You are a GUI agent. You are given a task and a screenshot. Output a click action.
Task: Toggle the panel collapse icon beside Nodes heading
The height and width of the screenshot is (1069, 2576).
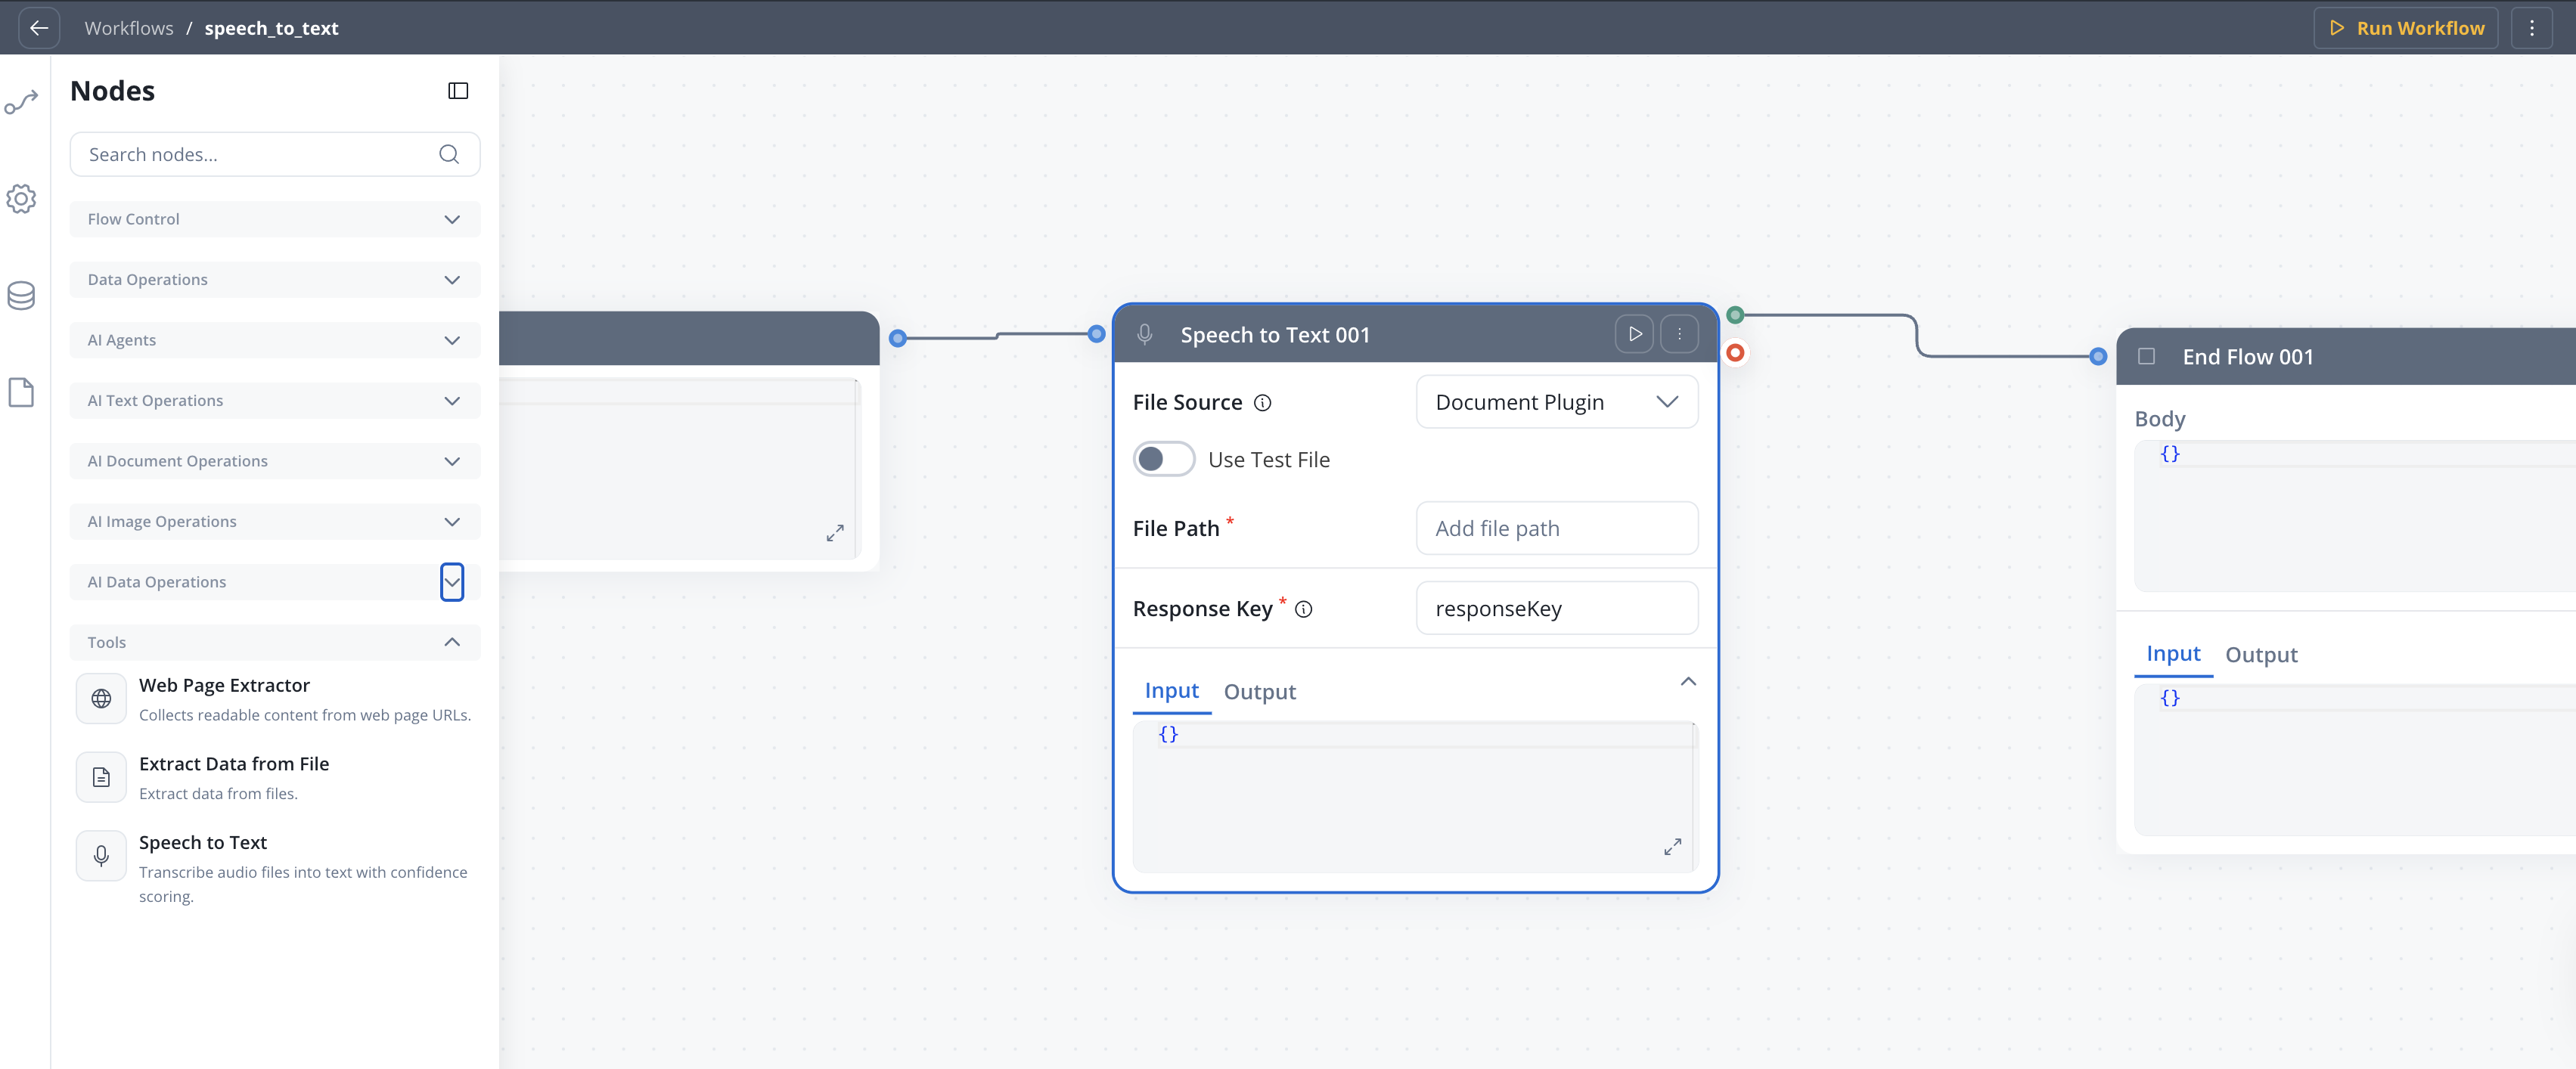click(457, 90)
